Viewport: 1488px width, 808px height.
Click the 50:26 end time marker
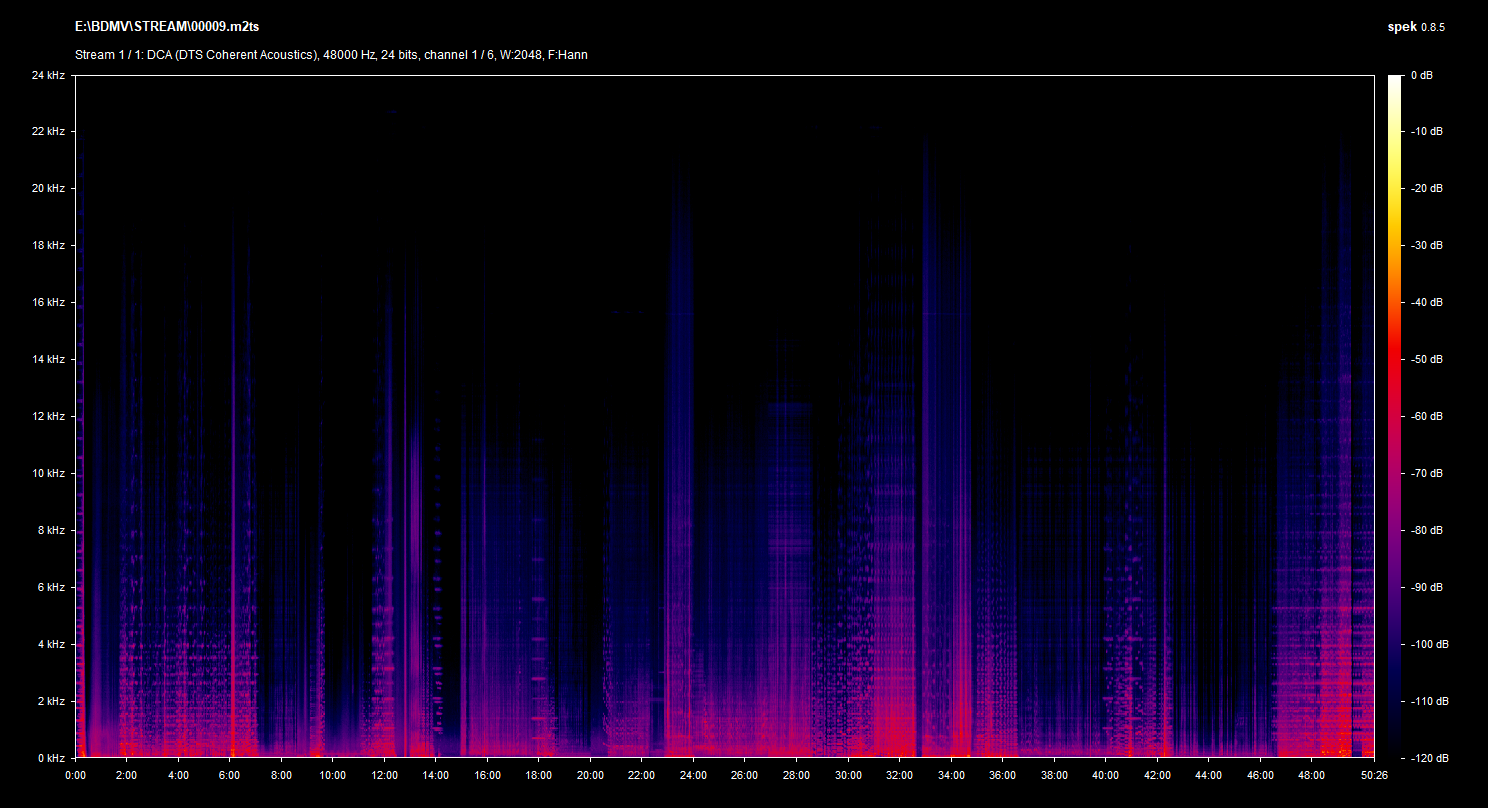pyautogui.click(x=1374, y=775)
